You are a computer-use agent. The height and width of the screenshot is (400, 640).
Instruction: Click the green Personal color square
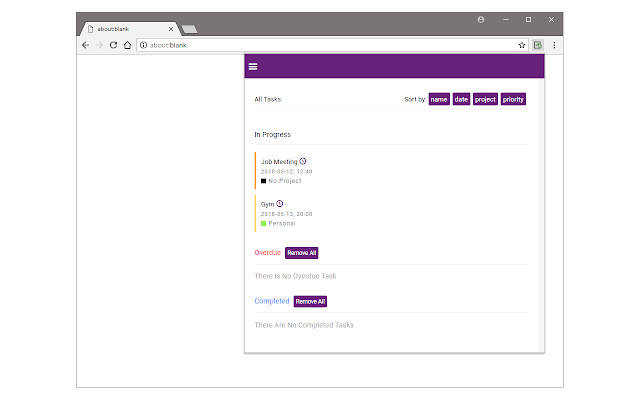[x=263, y=223]
